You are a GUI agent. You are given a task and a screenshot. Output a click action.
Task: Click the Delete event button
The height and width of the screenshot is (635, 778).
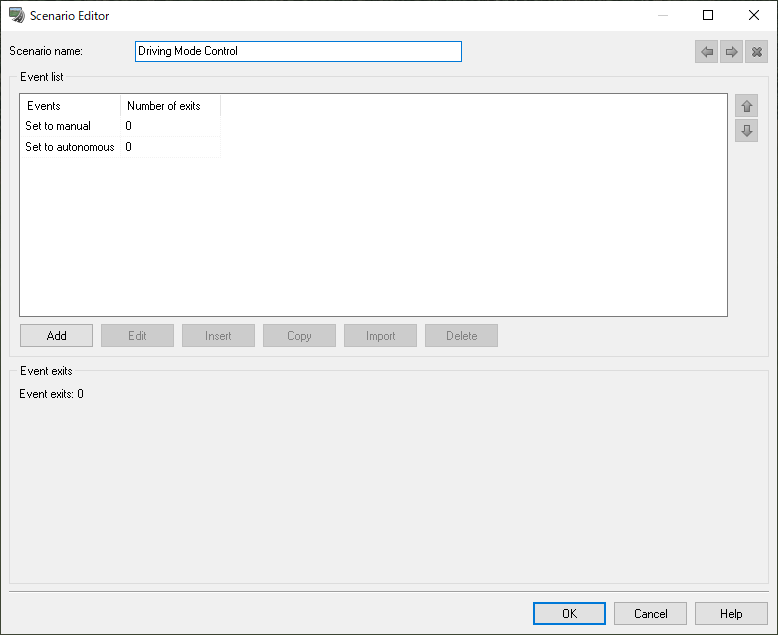pyautogui.click(x=461, y=336)
